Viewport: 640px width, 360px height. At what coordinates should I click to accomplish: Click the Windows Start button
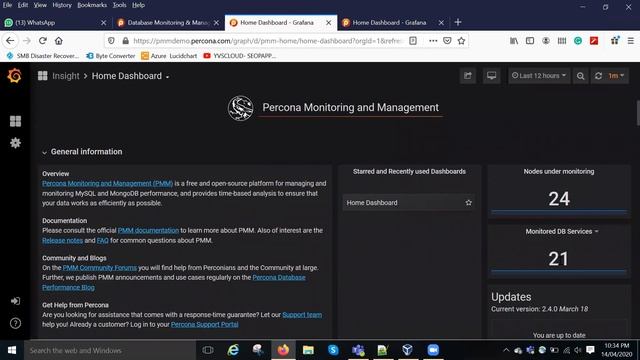coord(12,350)
